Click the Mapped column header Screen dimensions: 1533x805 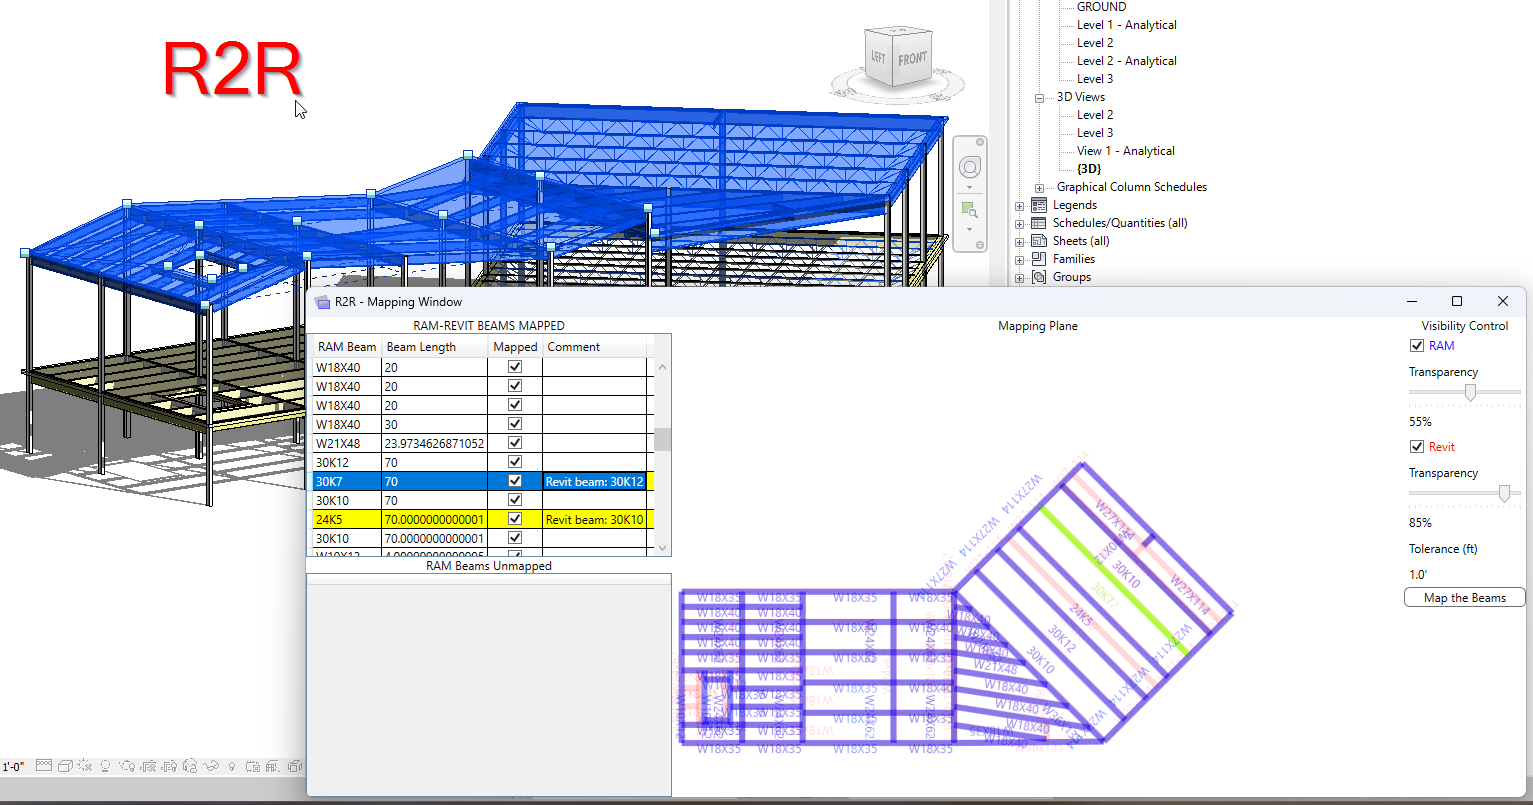[x=516, y=347]
